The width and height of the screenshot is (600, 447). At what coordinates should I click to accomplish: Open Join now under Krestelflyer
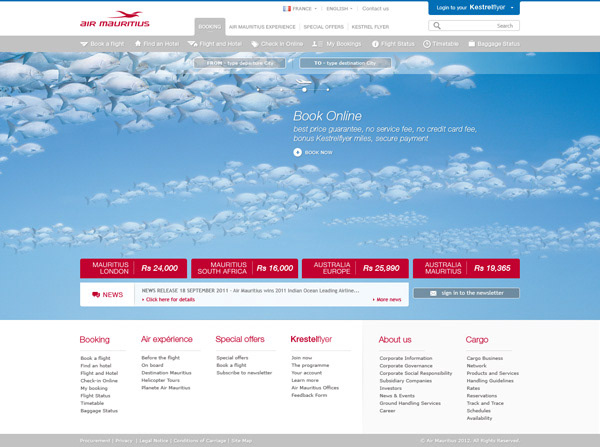(x=302, y=358)
